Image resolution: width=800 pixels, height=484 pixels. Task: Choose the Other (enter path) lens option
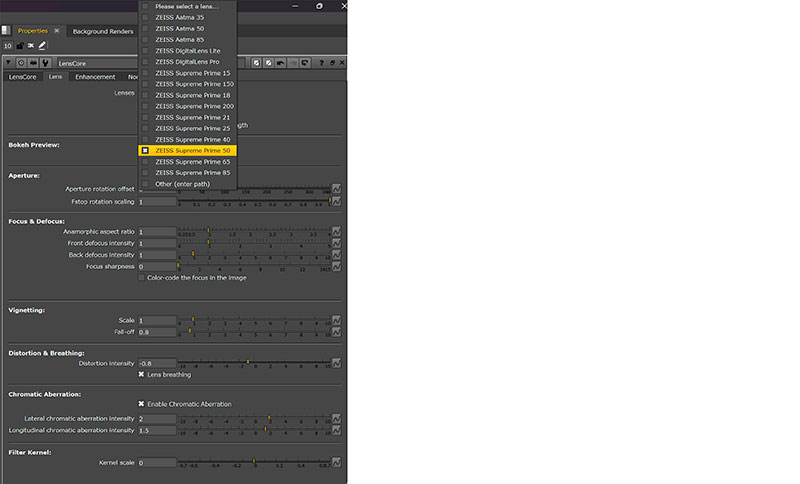187,184
